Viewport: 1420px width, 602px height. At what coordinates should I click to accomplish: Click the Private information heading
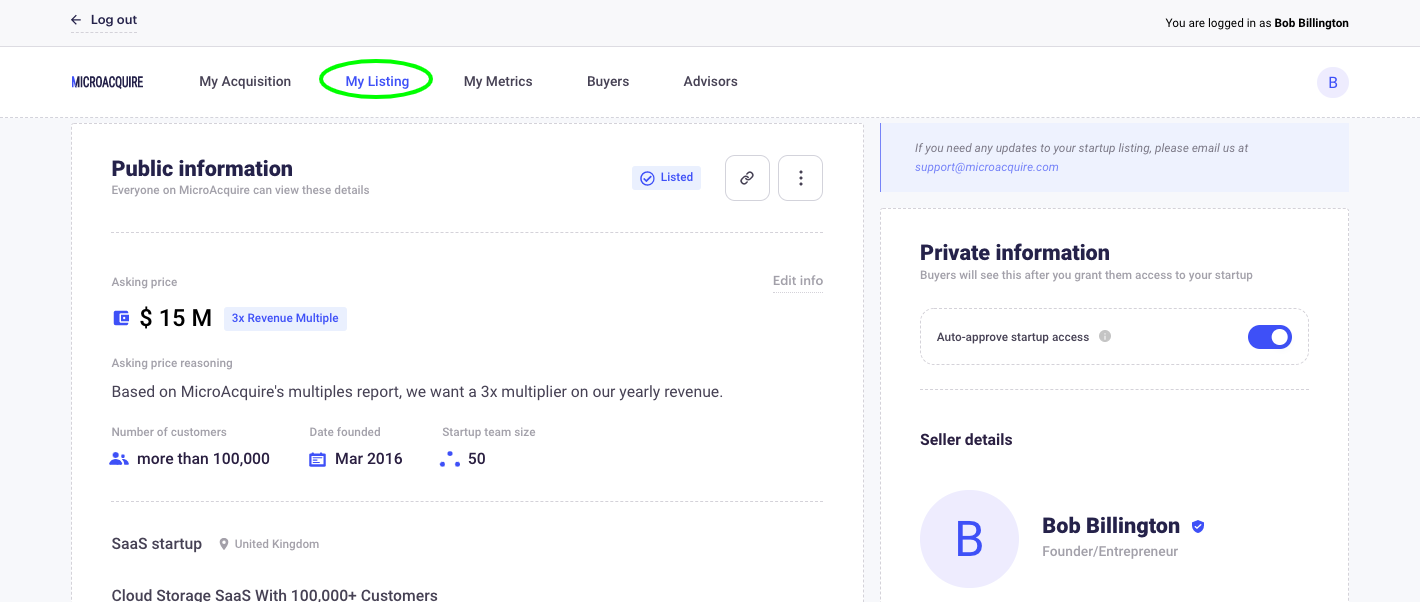pos(1015,252)
